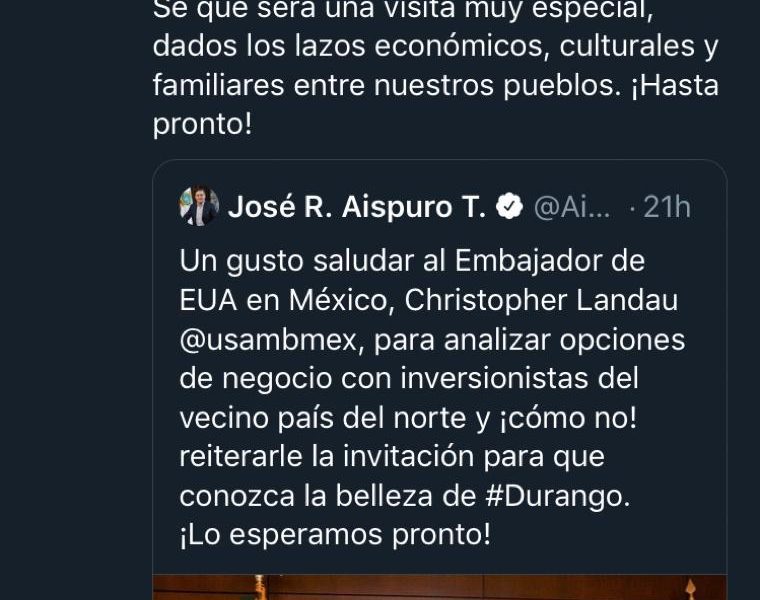Click "de negocio con inversionistas del" line
The width and height of the screenshot is (760, 600).
(409, 379)
